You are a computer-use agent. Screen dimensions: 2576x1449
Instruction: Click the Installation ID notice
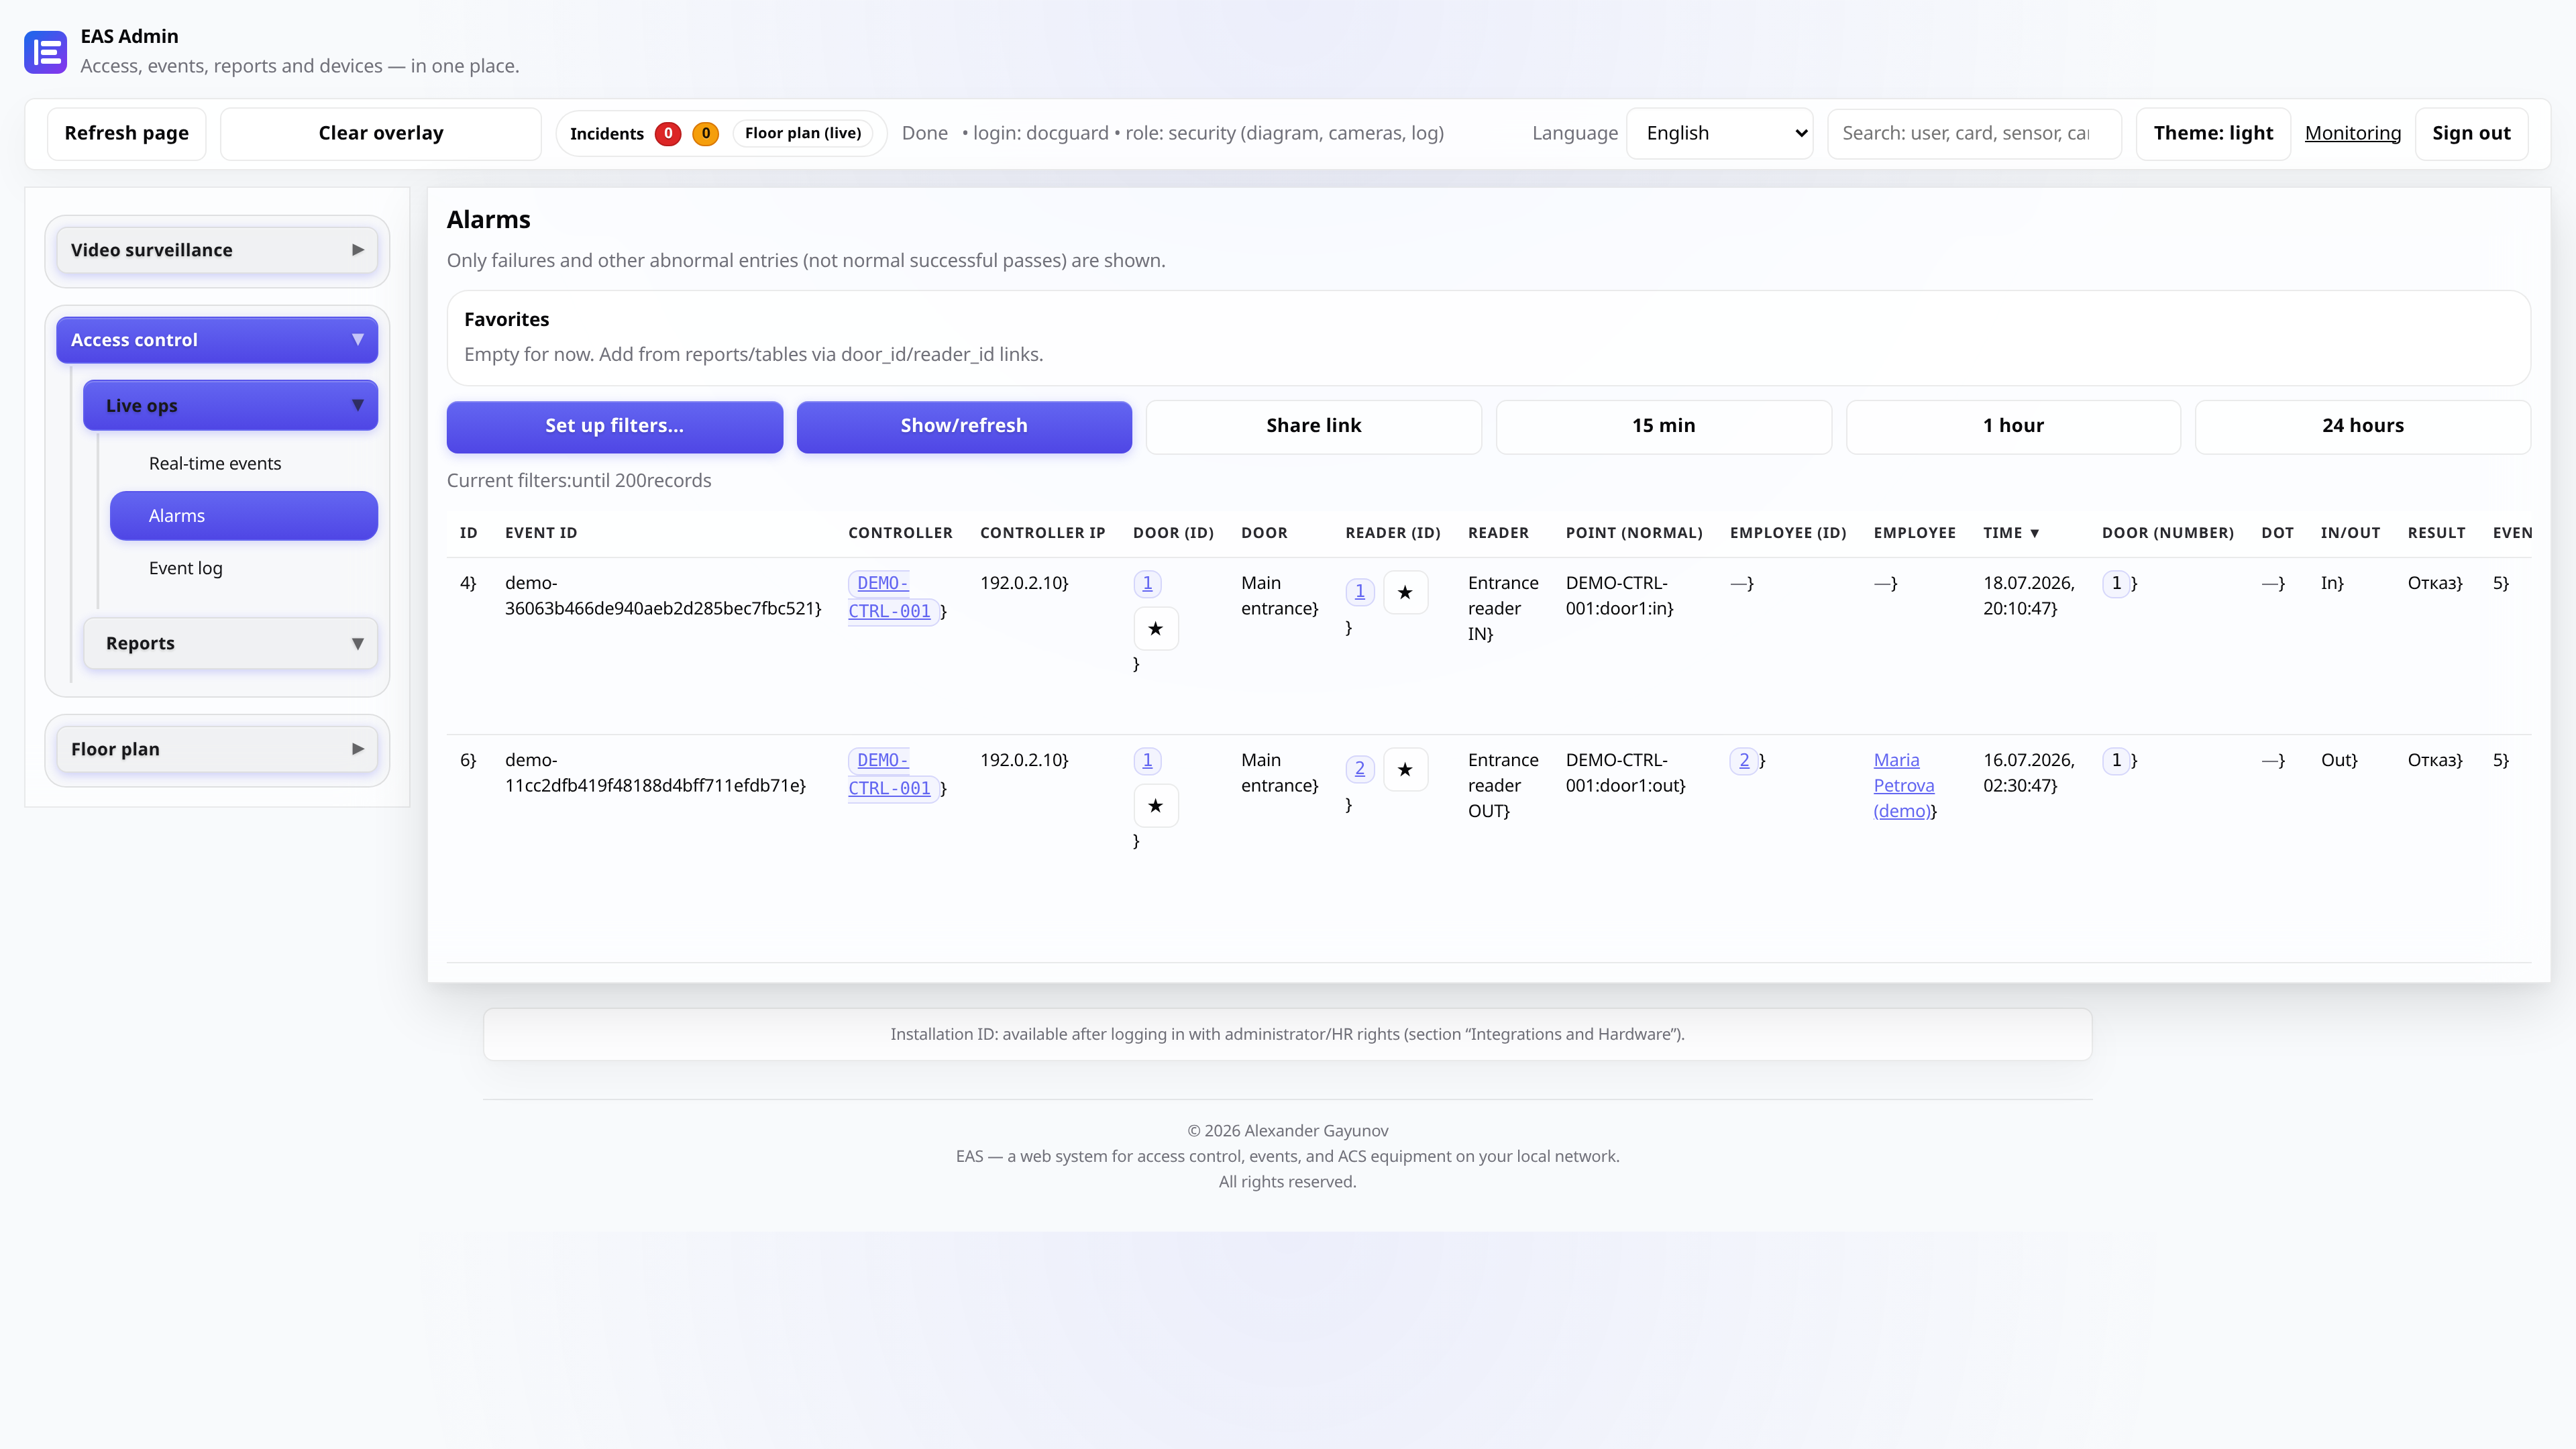1288,1034
